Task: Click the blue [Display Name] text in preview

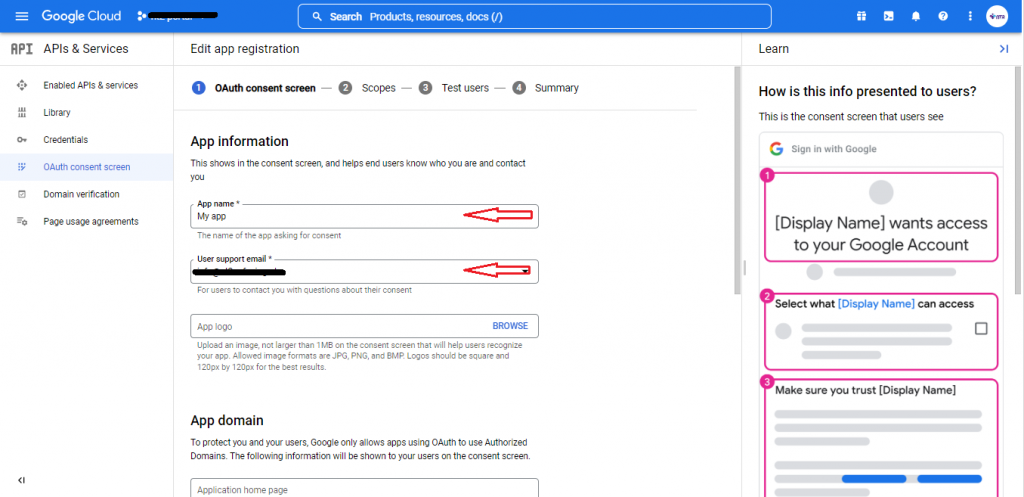Action: (x=876, y=304)
